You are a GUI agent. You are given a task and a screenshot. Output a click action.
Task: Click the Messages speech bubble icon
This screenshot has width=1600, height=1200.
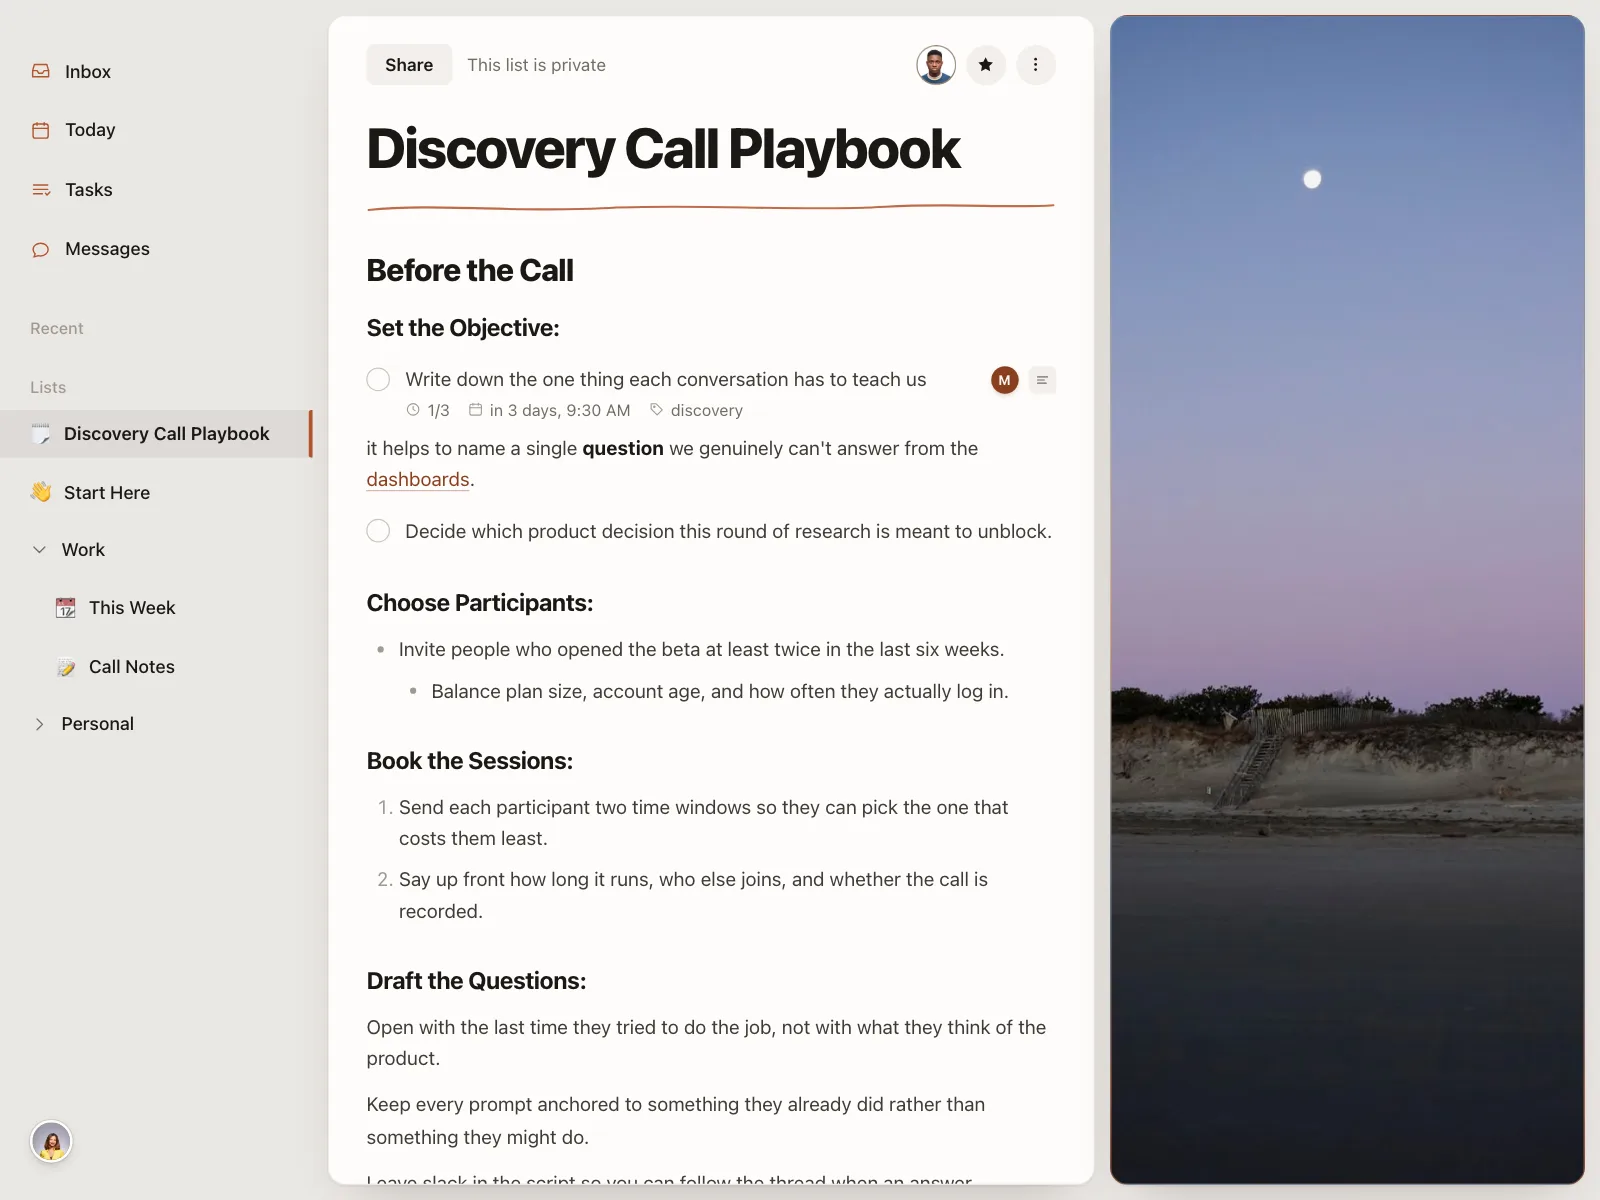[x=41, y=249]
